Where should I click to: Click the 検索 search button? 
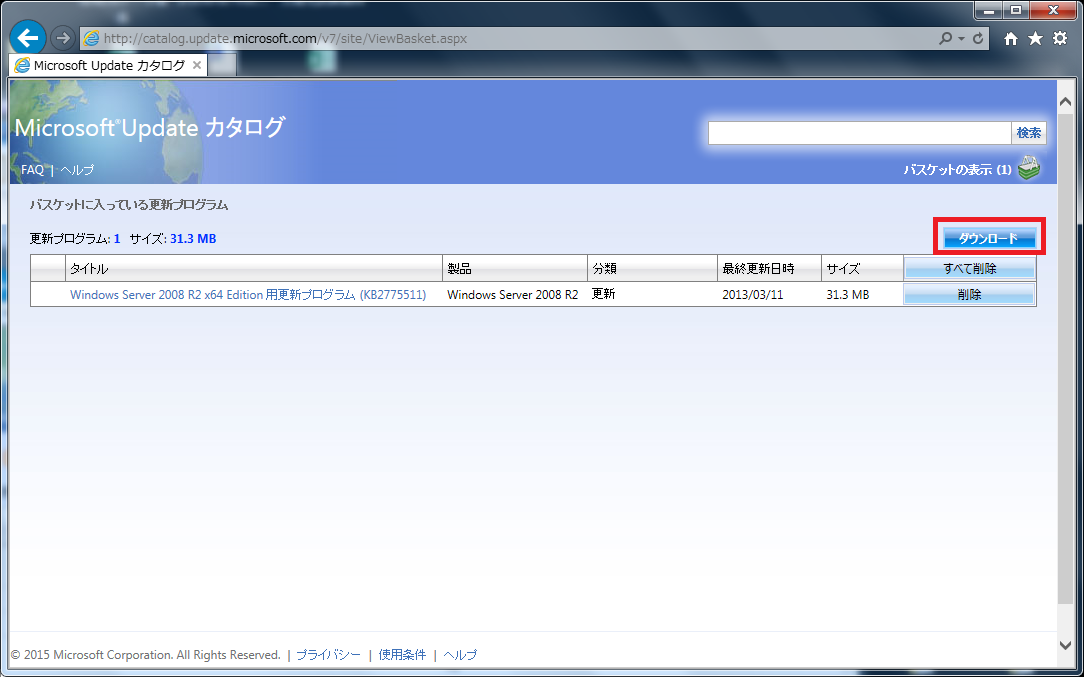point(1029,133)
